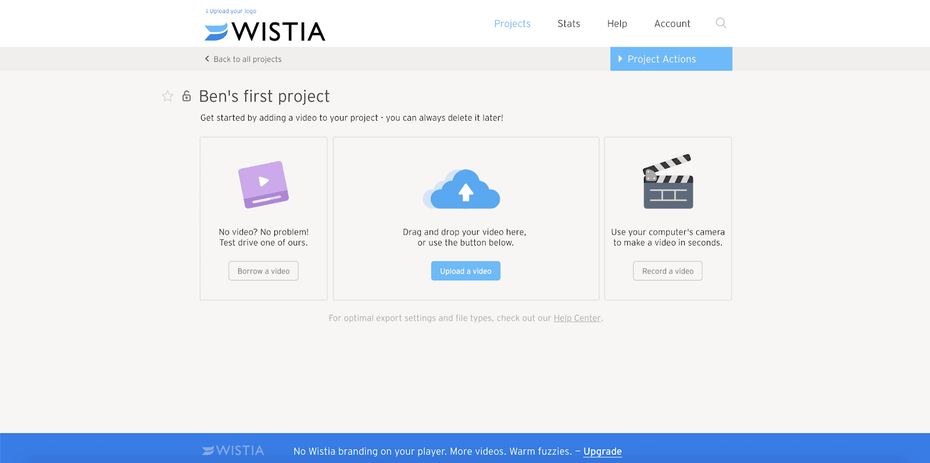Click the search magnifier icon
Image resolution: width=930 pixels, height=463 pixels.
coord(721,23)
